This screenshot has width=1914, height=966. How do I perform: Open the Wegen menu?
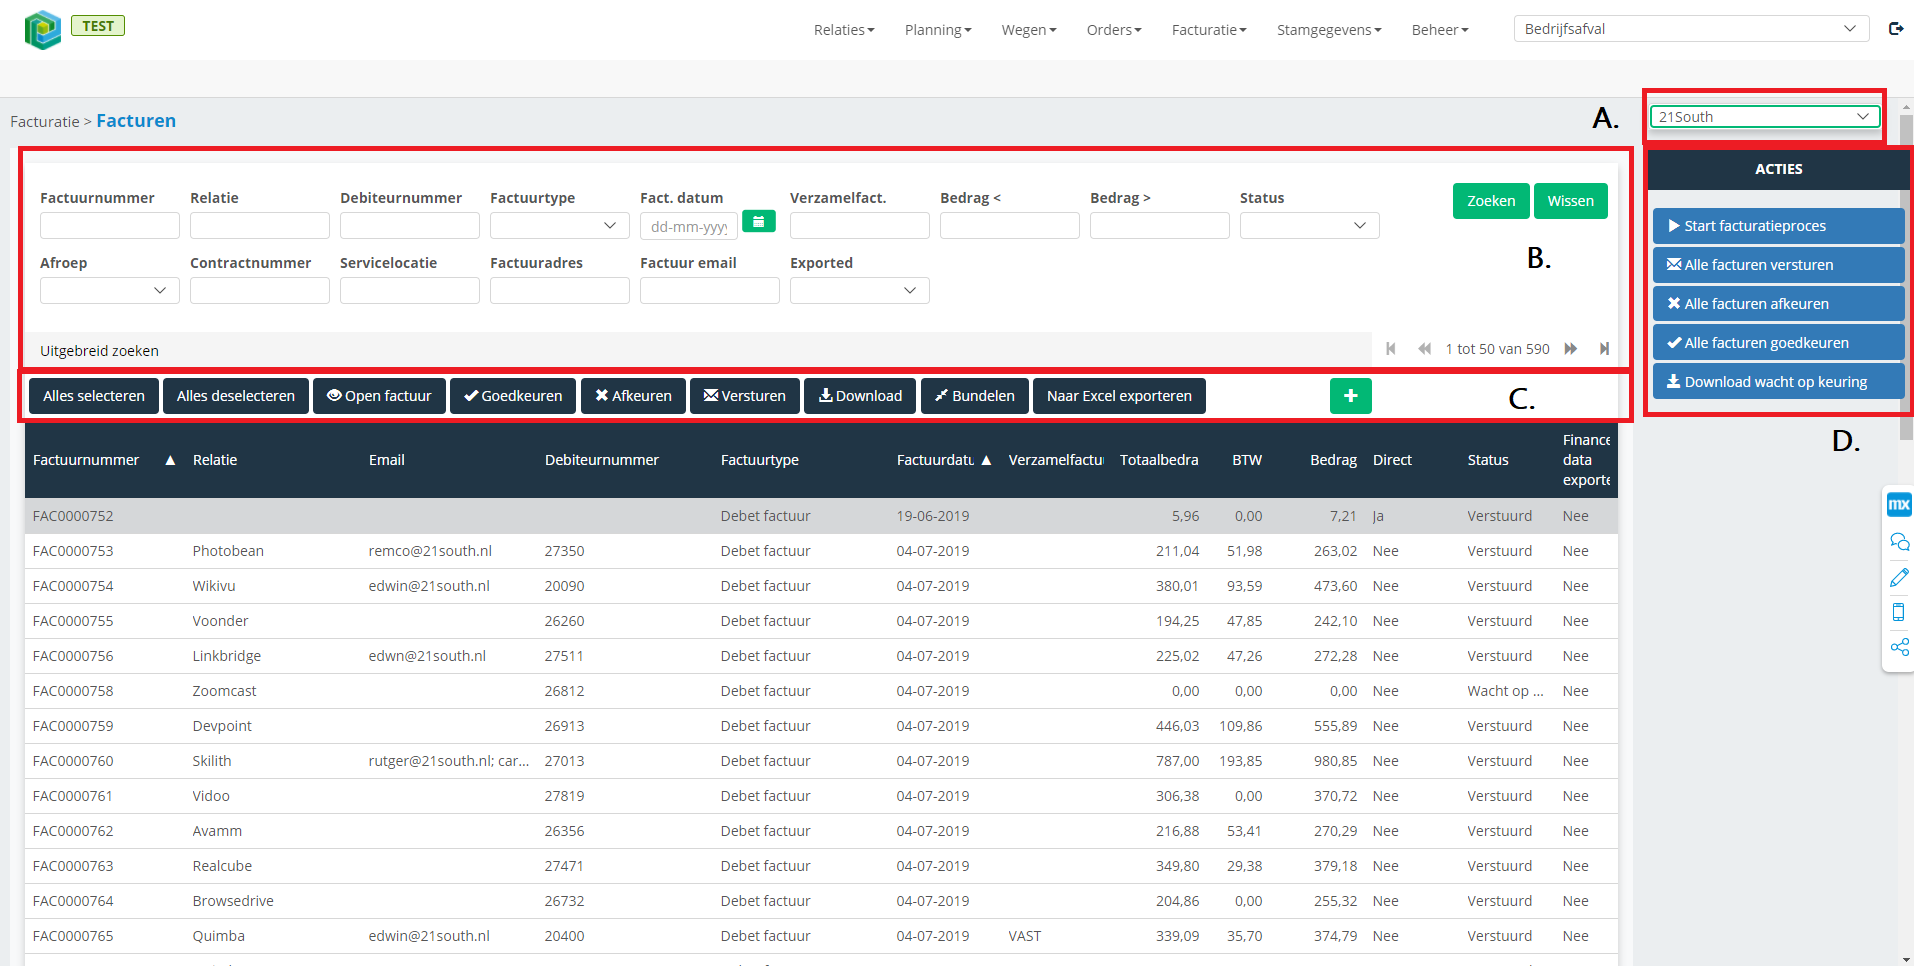coord(1029,30)
